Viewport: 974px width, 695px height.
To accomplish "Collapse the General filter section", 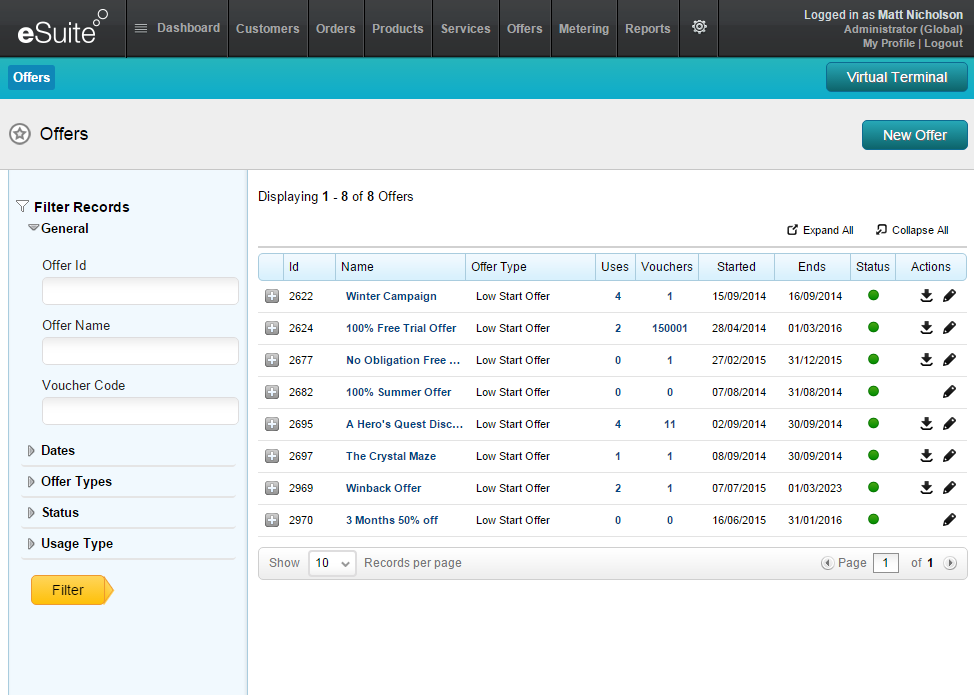I will 64,229.
